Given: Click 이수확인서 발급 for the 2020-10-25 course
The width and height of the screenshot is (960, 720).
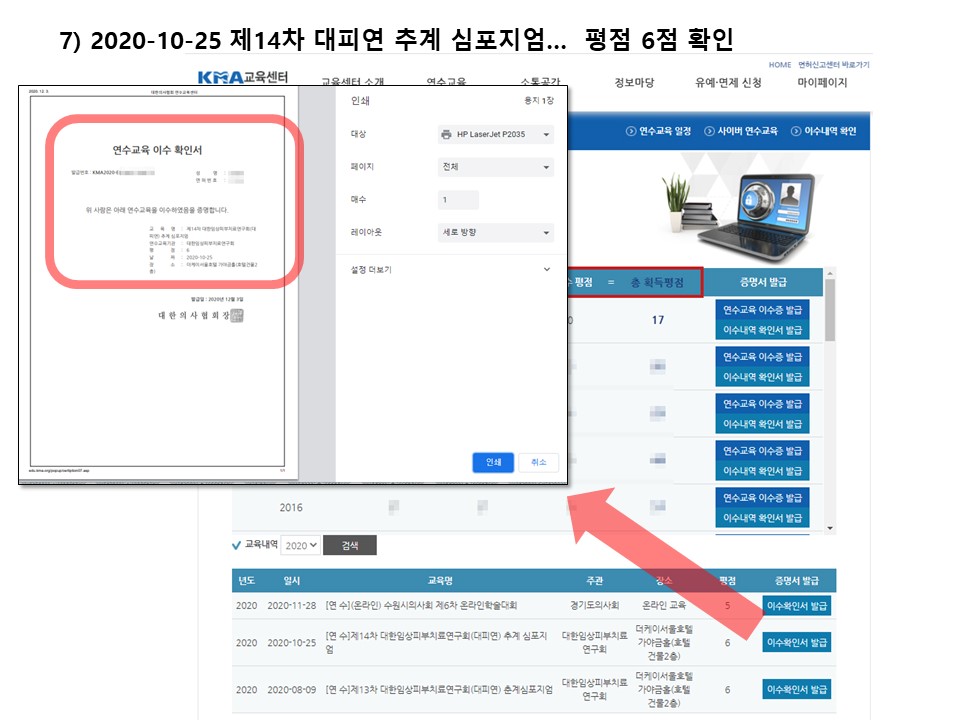Looking at the screenshot, I should coord(796,642).
